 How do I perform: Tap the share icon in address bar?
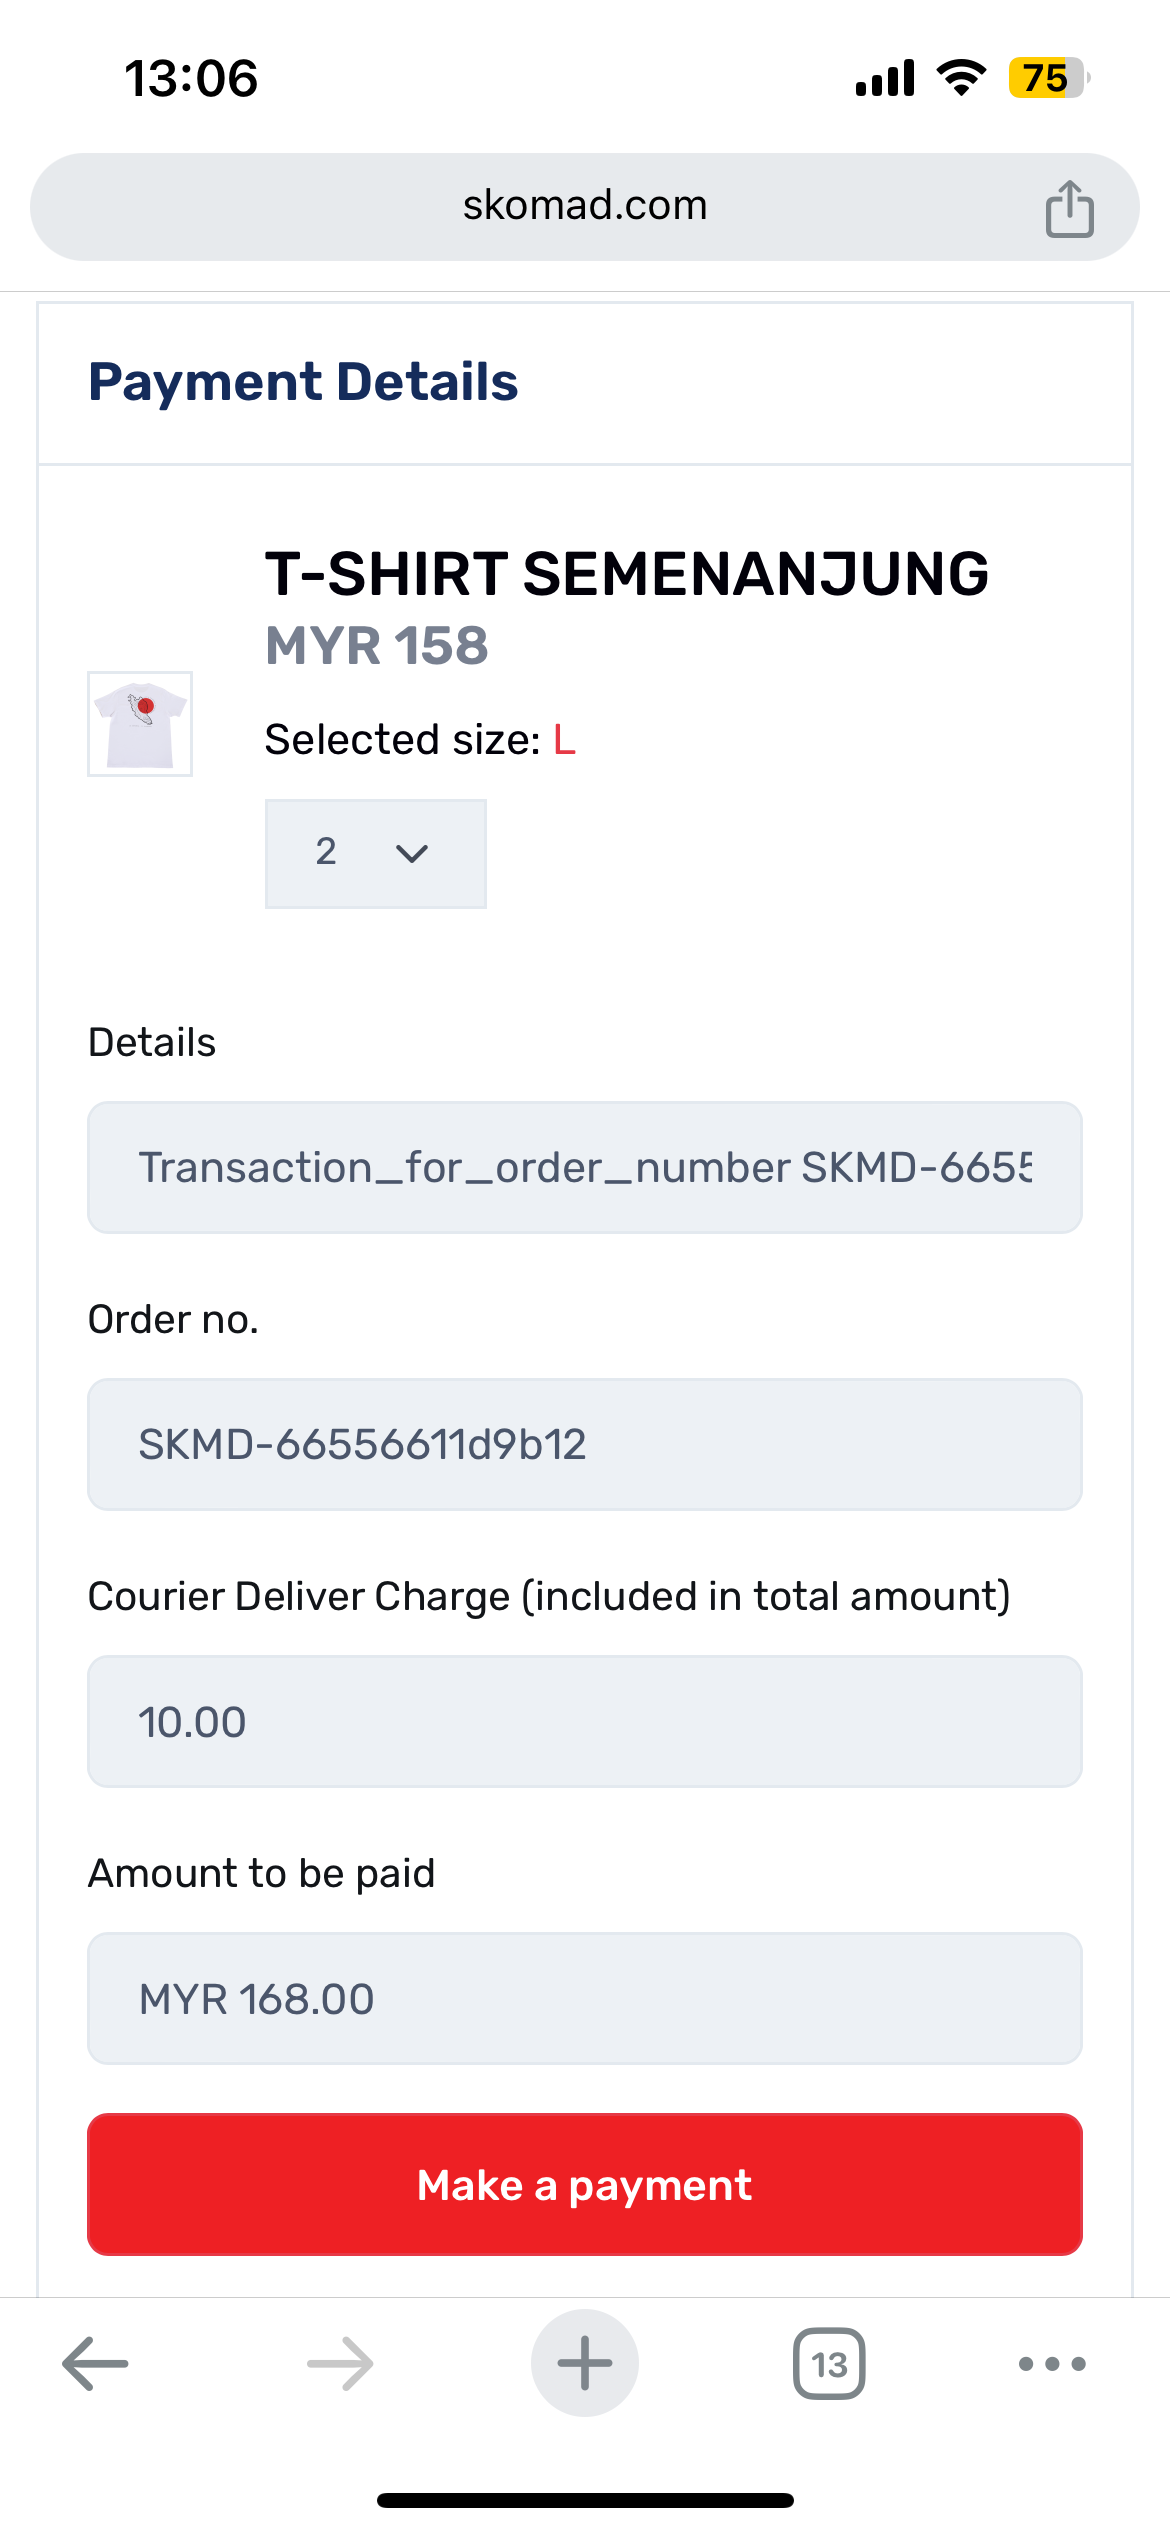pos(1069,208)
